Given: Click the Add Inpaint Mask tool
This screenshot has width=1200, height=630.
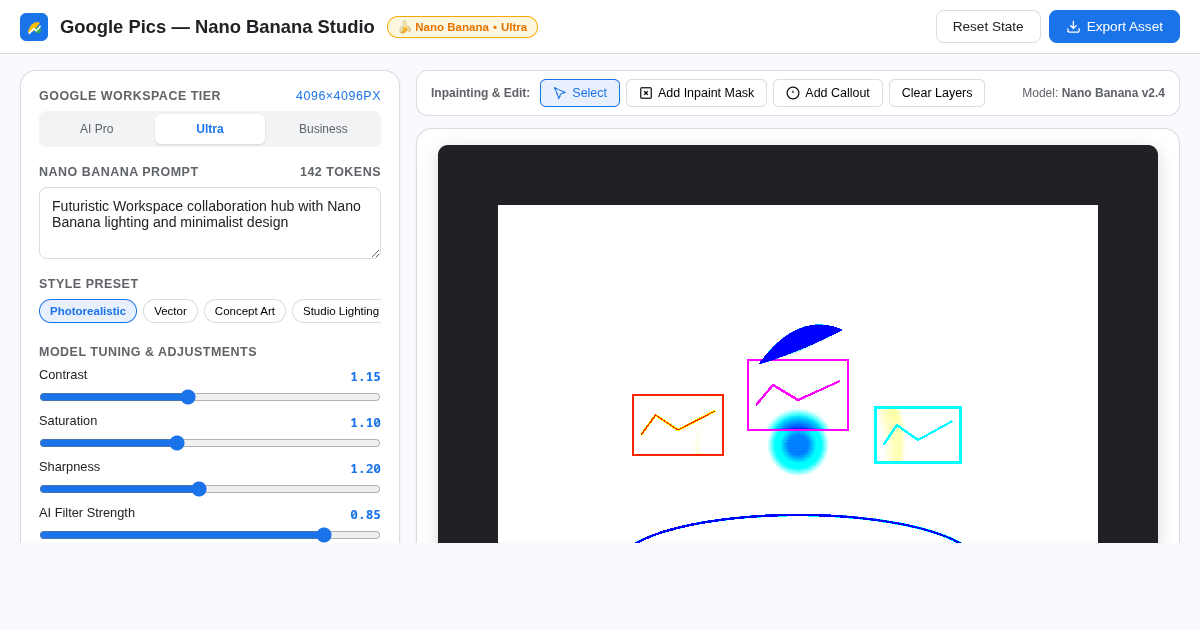Looking at the screenshot, I should coord(696,93).
